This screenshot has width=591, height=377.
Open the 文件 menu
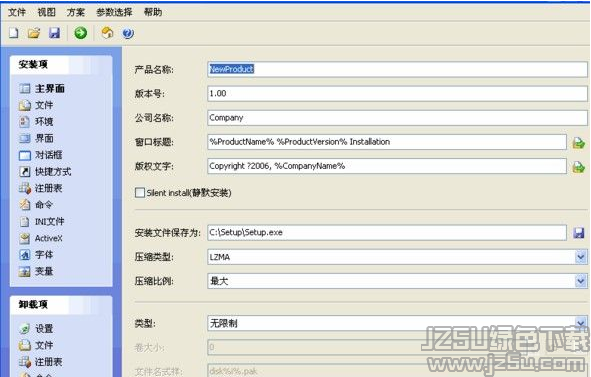pyautogui.click(x=17, y=12)
